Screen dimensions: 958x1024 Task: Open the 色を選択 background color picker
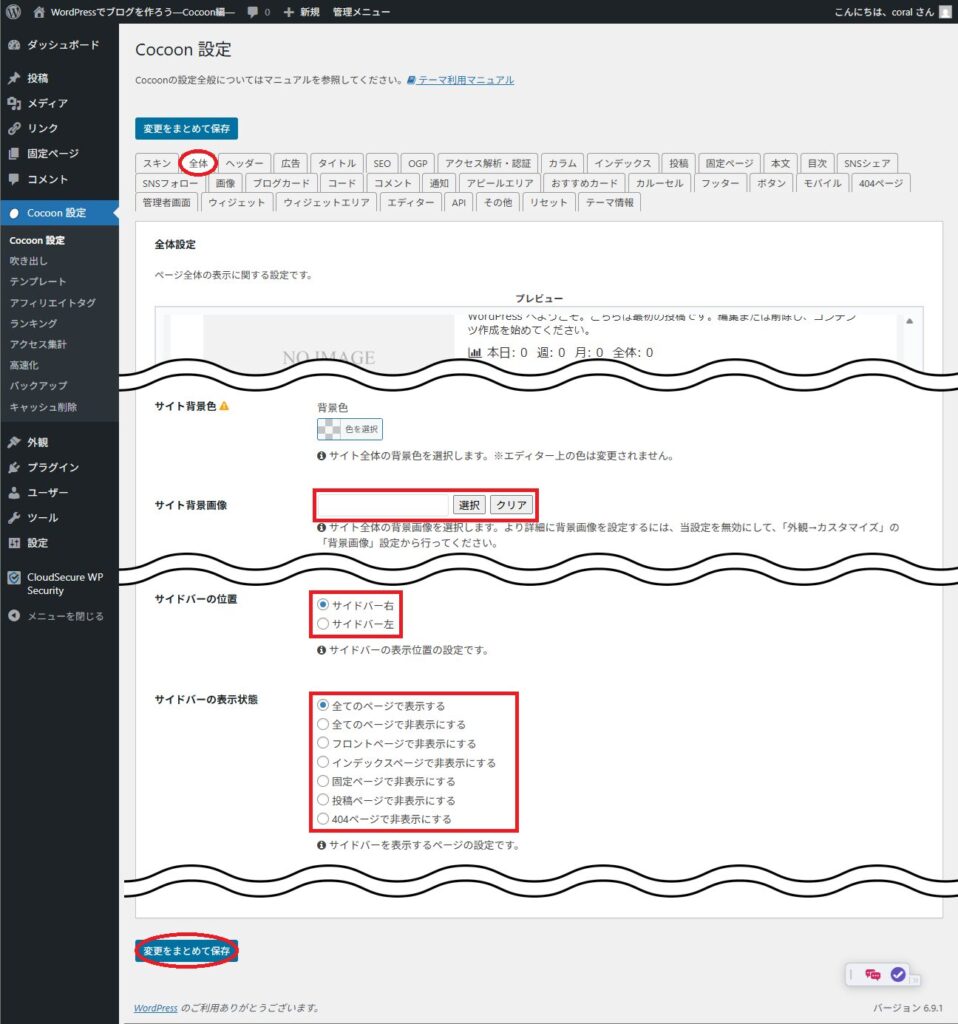(x=349, y=429)
